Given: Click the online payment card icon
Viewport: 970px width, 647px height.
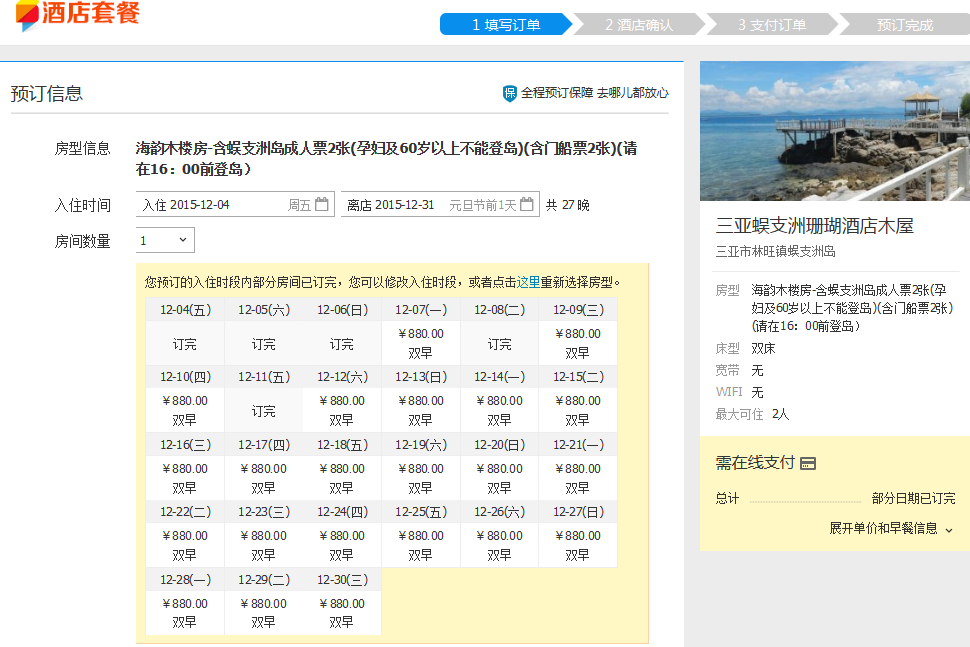Looking at the screenshot, I should (x=809, y=463).
